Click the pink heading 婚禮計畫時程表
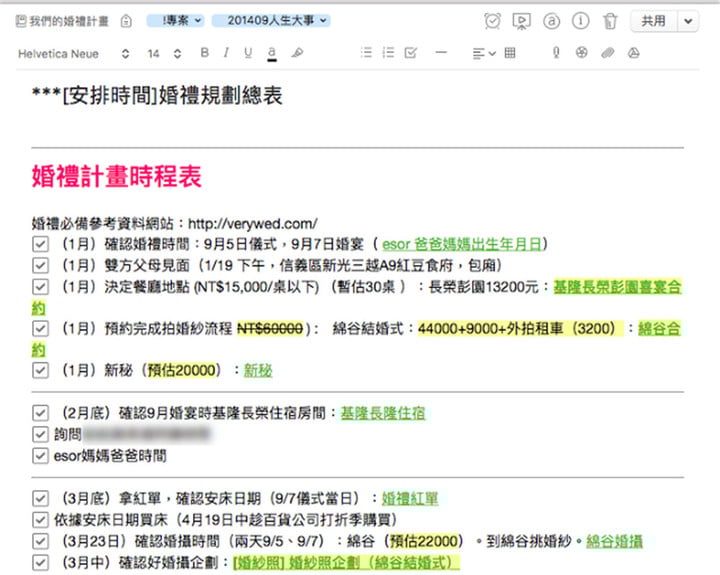720x575 pixels. coord(117,176)
